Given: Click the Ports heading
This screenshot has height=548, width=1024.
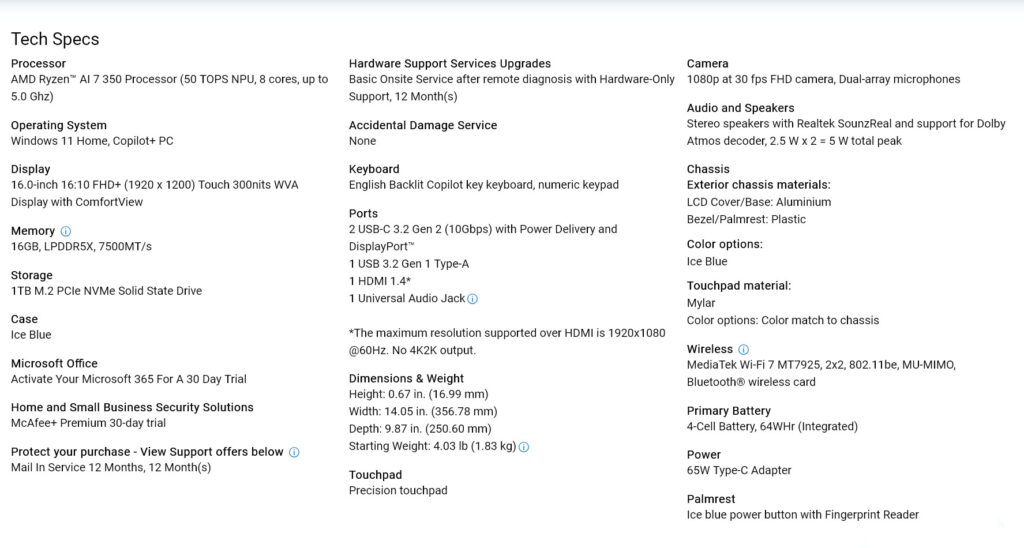Looking at the screenshot, I should 363,213.
